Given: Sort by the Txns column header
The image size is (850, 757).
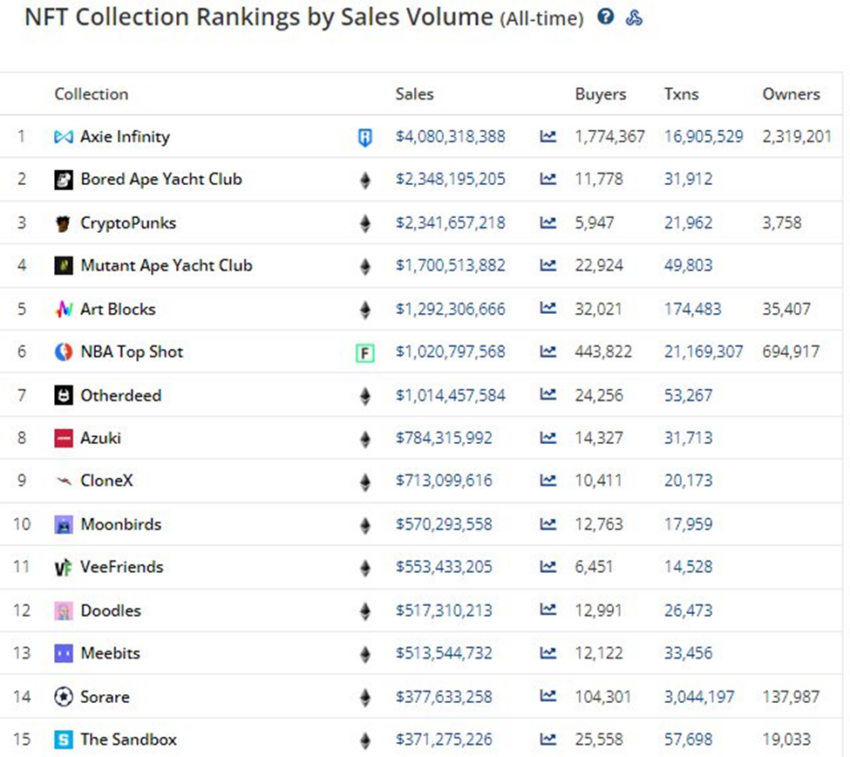Looking at the screenshot, I should 681,94.
